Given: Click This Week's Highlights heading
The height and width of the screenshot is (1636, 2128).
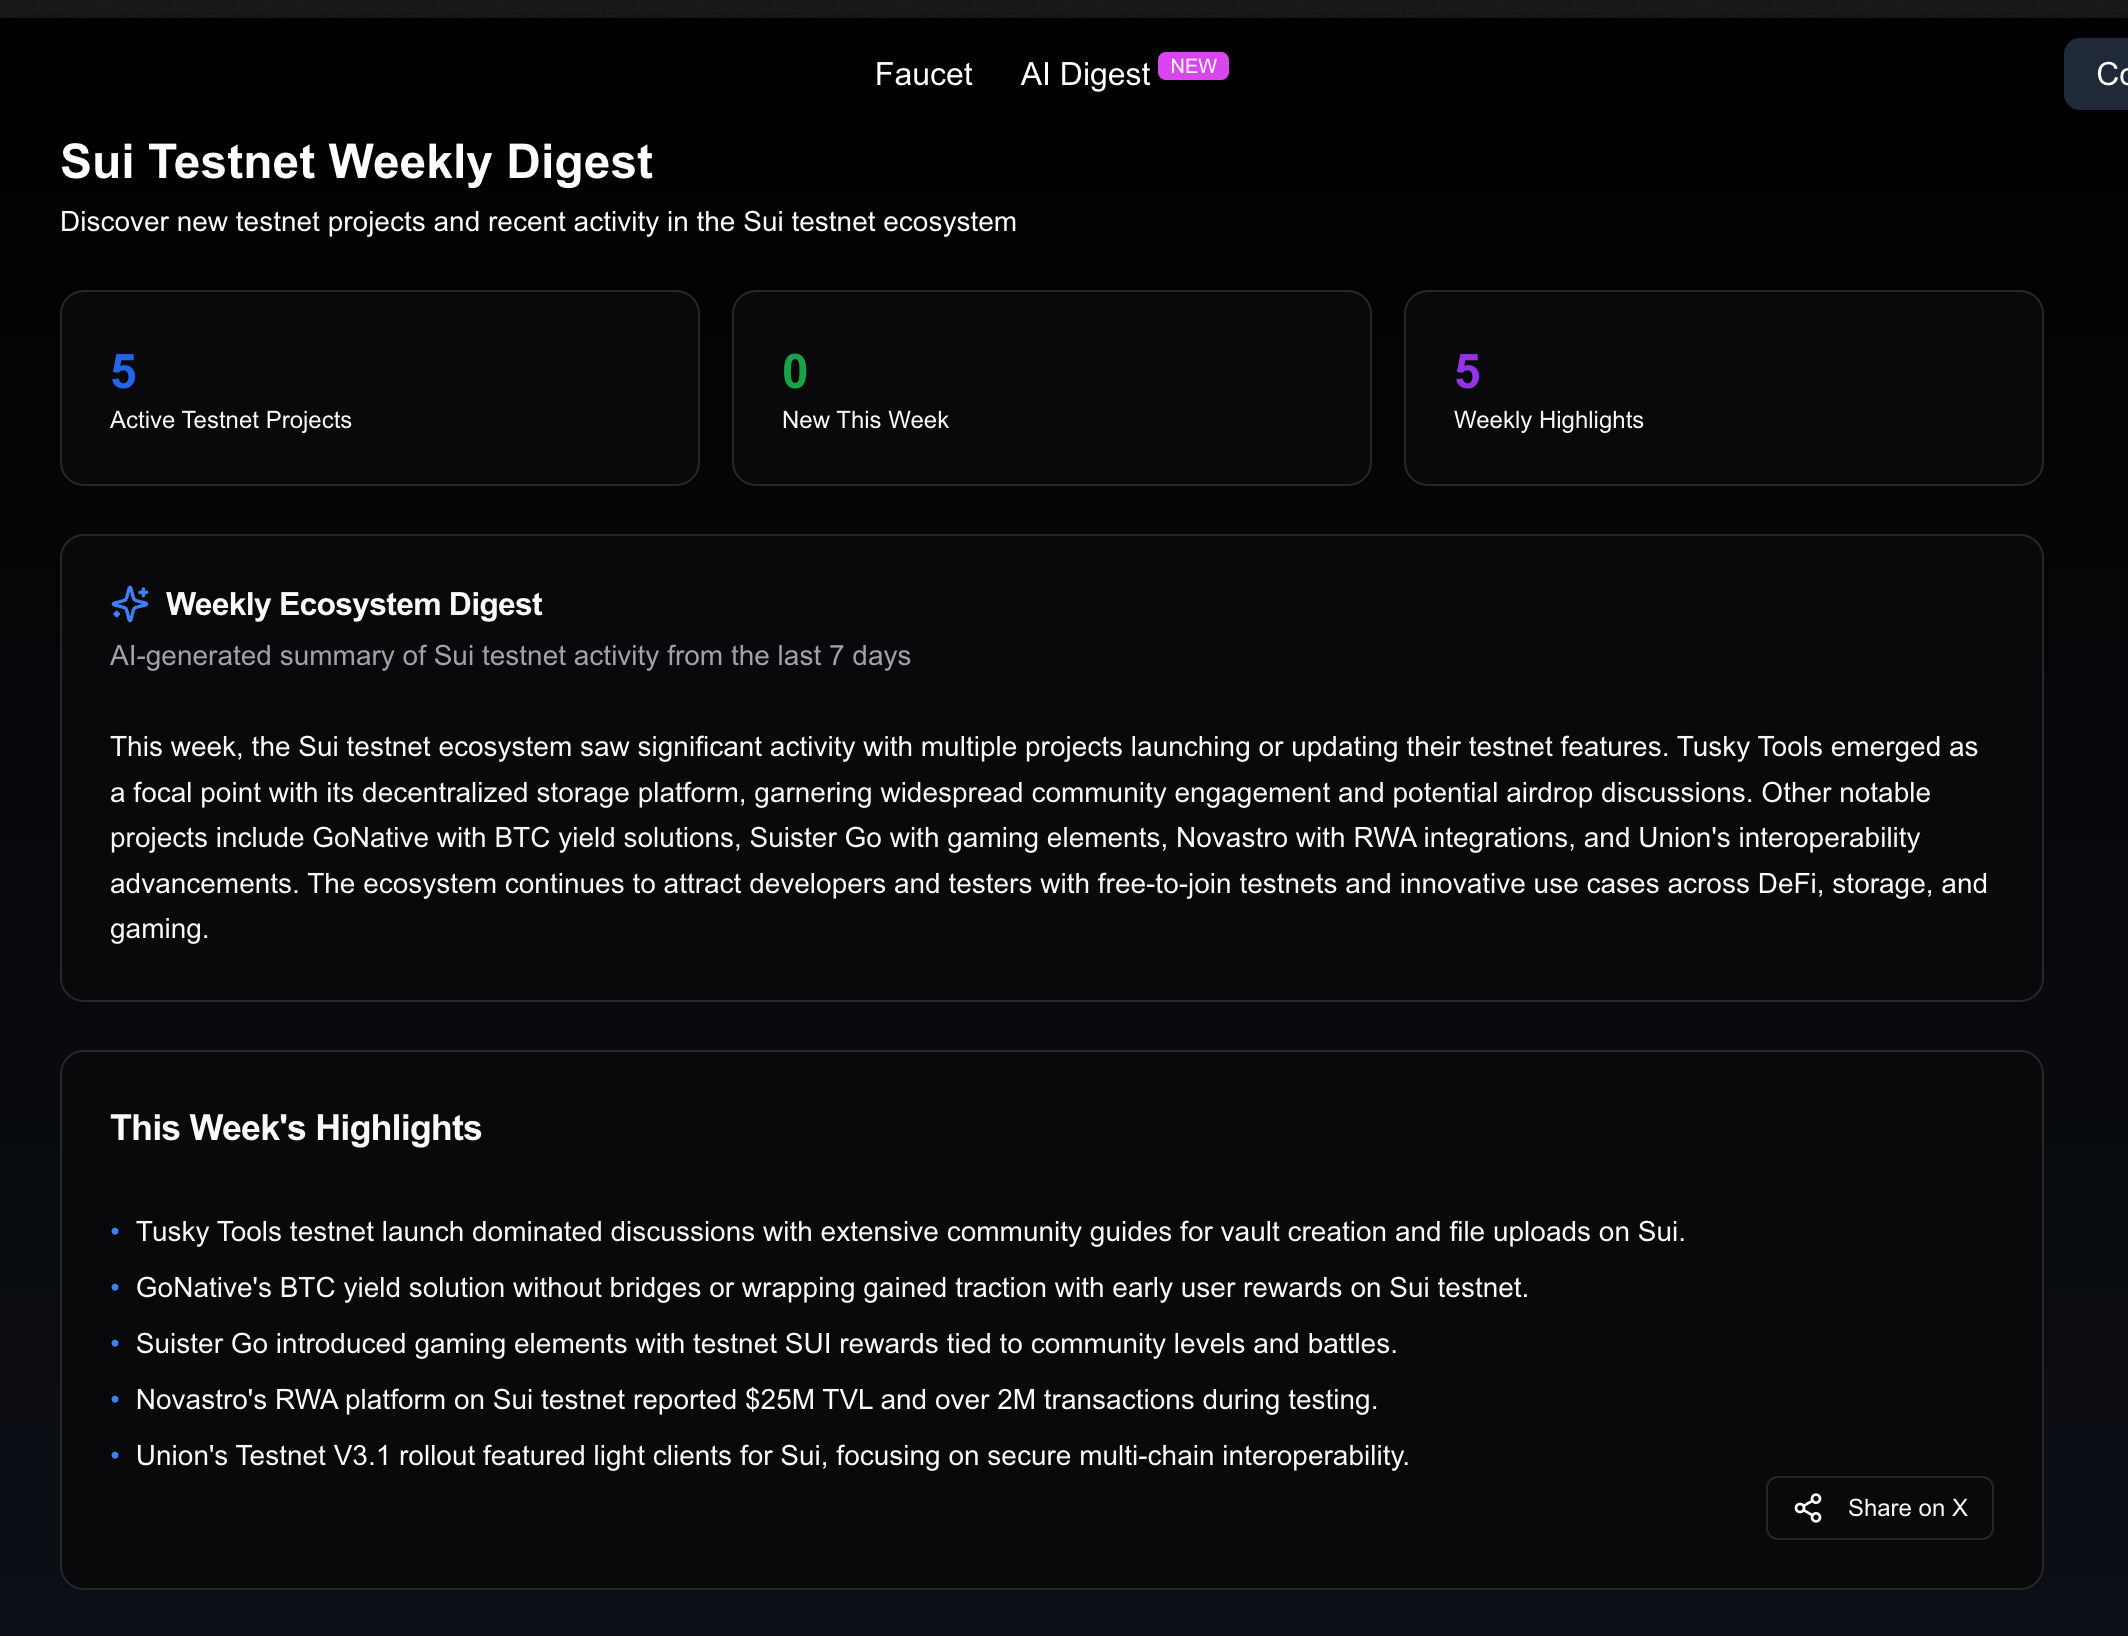Looking at the screenshot, I should point(296,1128).
